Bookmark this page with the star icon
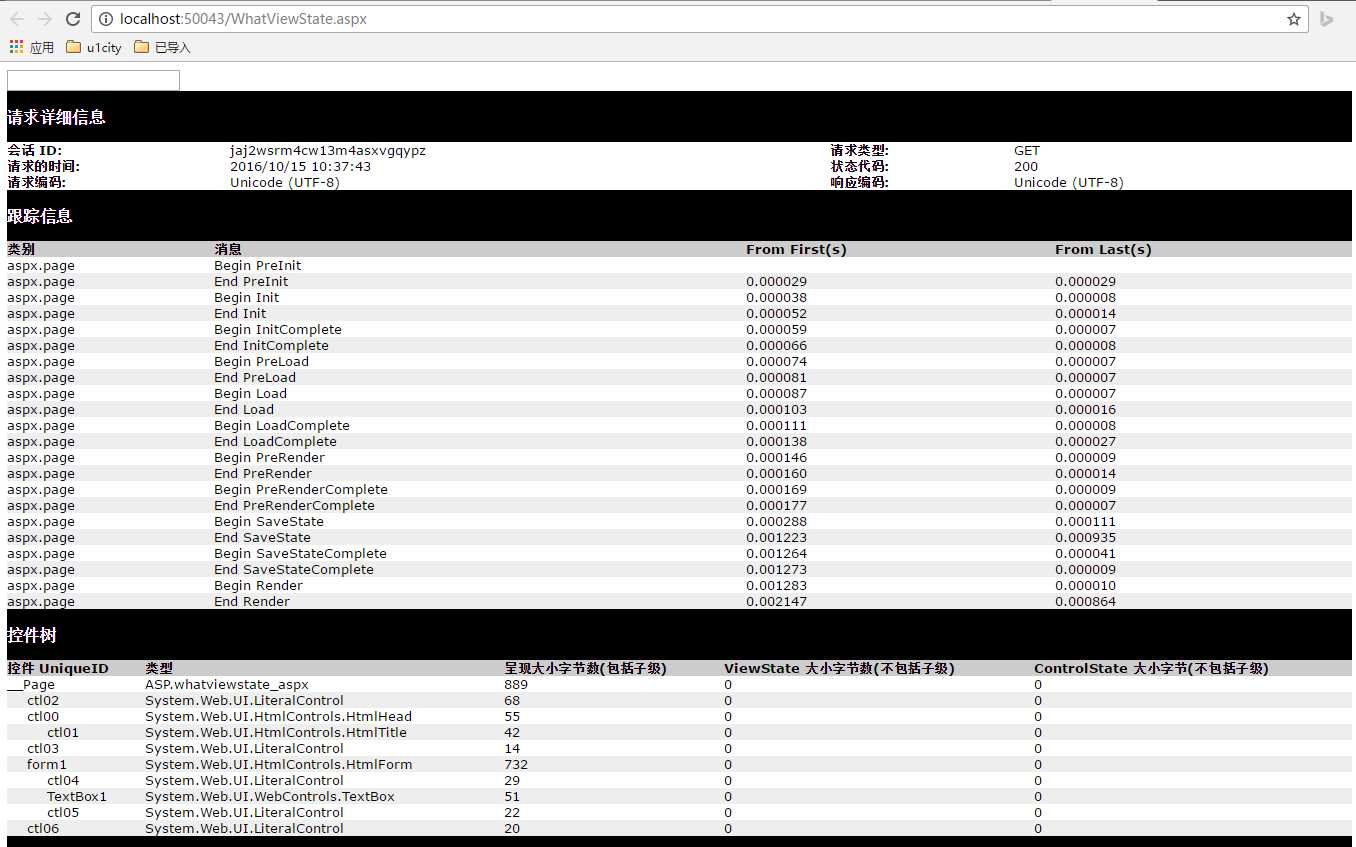The height and width of the screenshot is (847, 1356). coord(1293,19)
